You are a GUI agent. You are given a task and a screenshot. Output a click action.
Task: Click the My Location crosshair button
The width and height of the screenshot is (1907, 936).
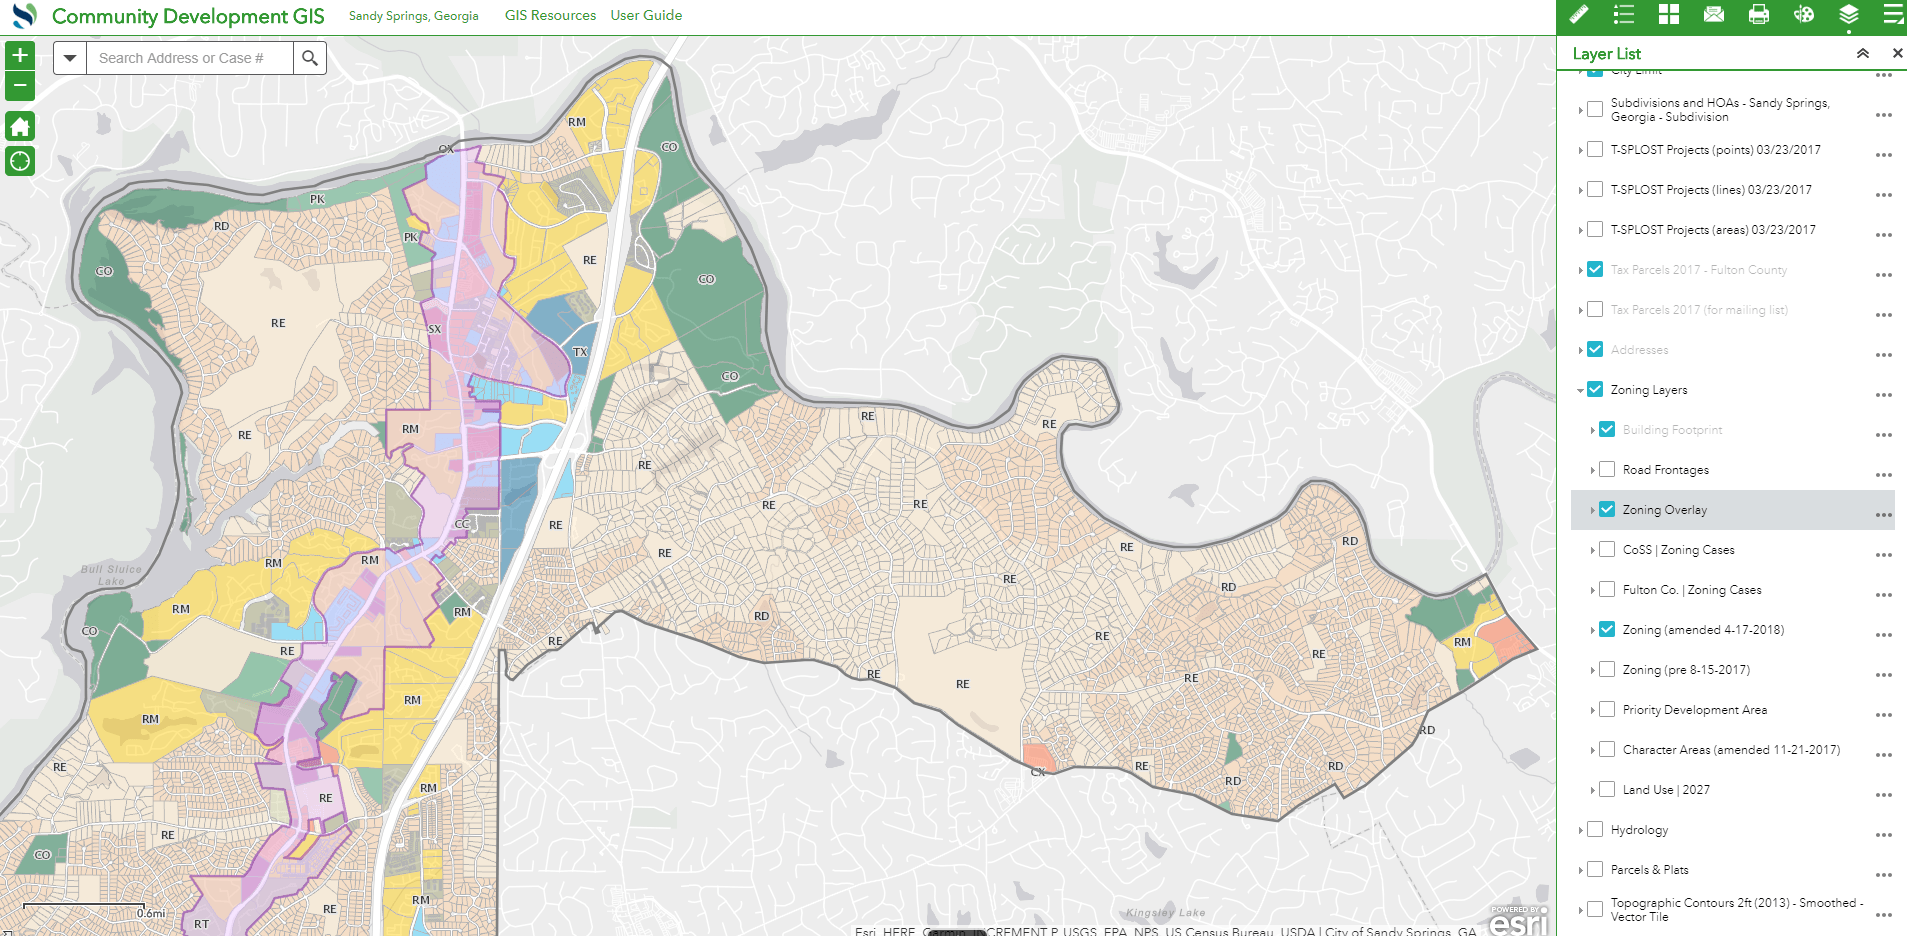pyautogui.click(x=19, y=161)
